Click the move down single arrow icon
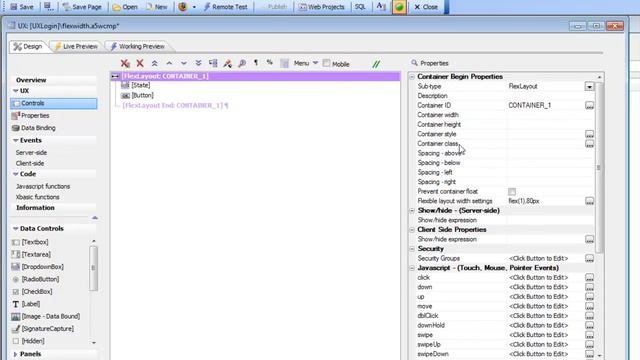The image size is (640, 360). [184, 63]
